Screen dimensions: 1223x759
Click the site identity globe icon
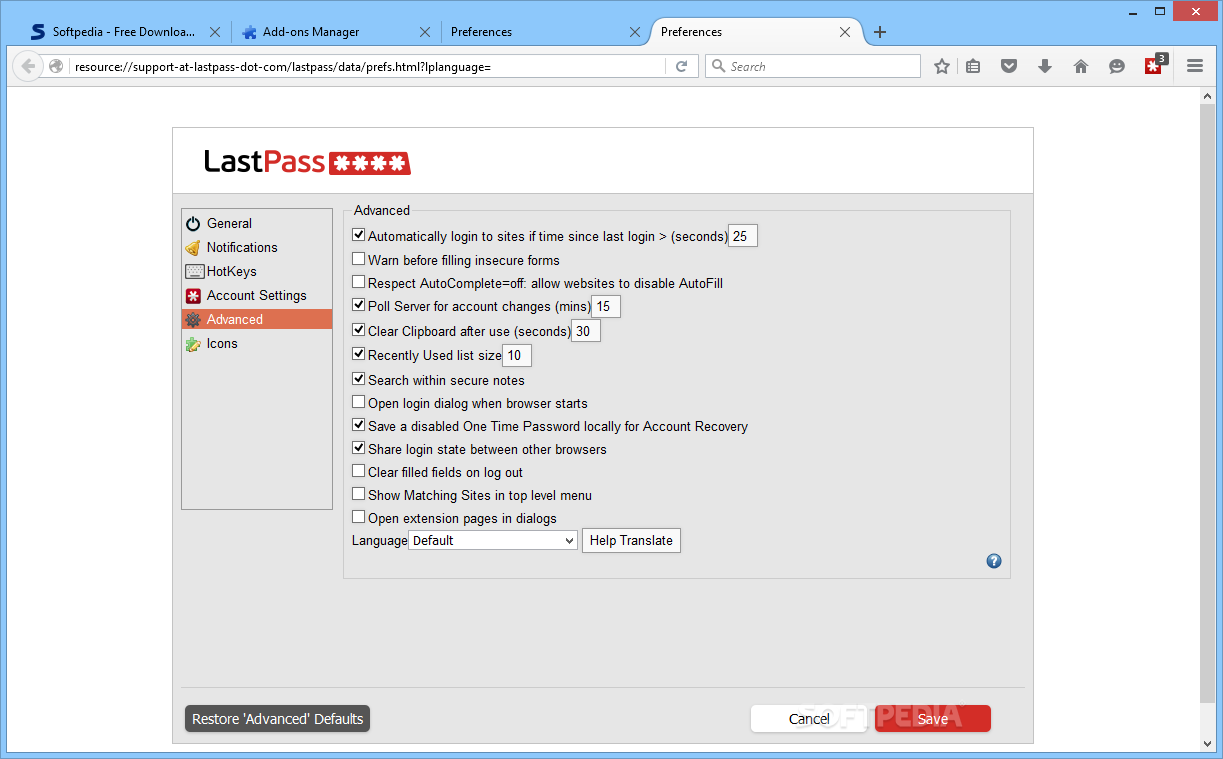(56, 66)
